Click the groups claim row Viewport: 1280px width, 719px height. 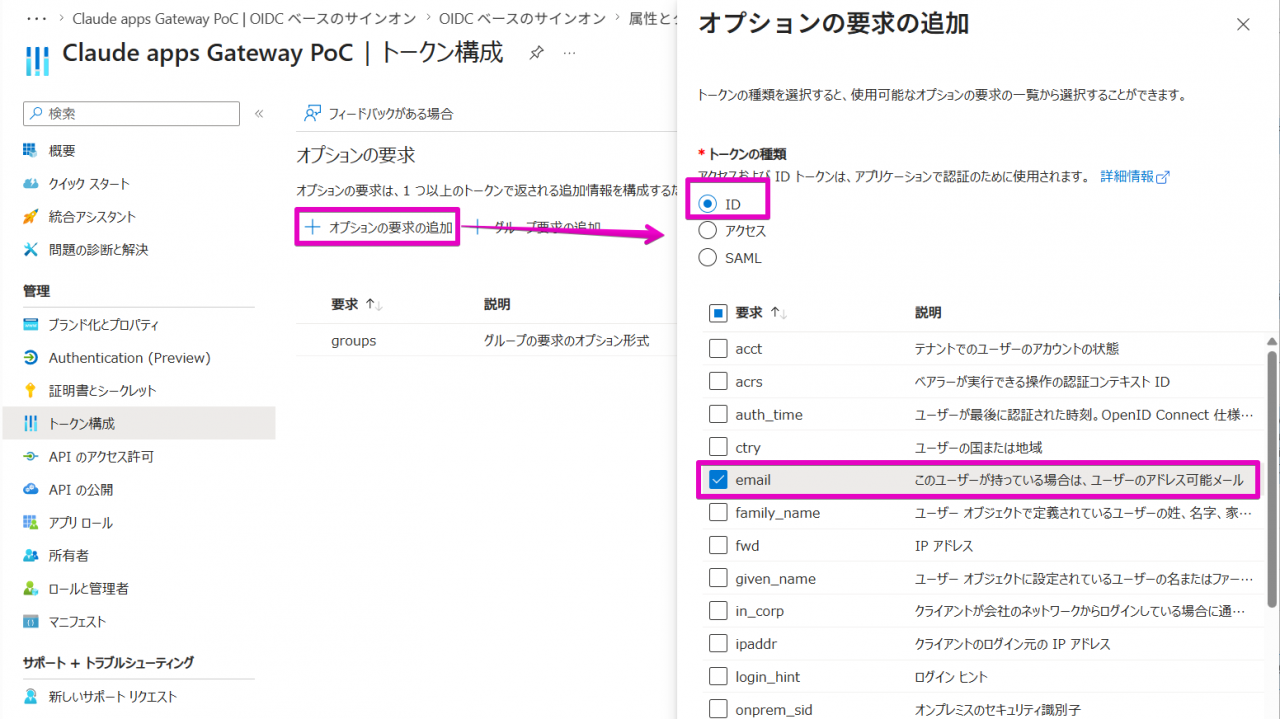[x=486, y=341]
